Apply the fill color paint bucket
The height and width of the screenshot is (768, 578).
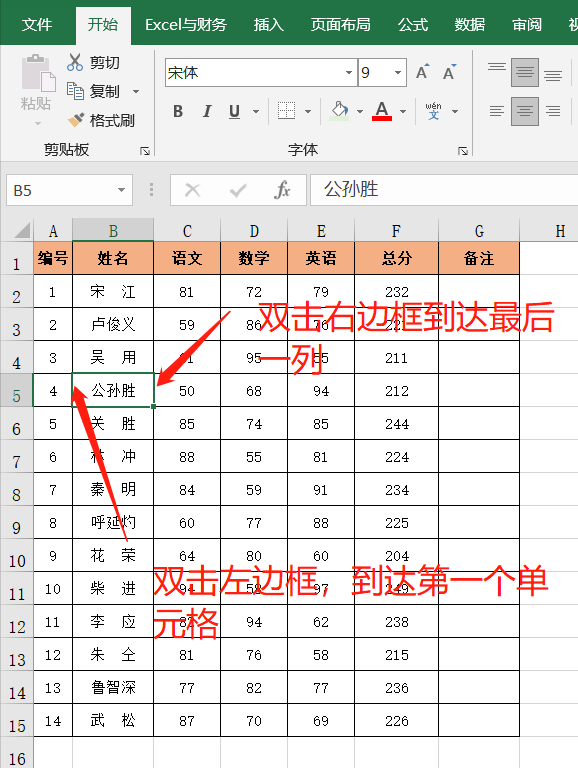click(339, 111)
